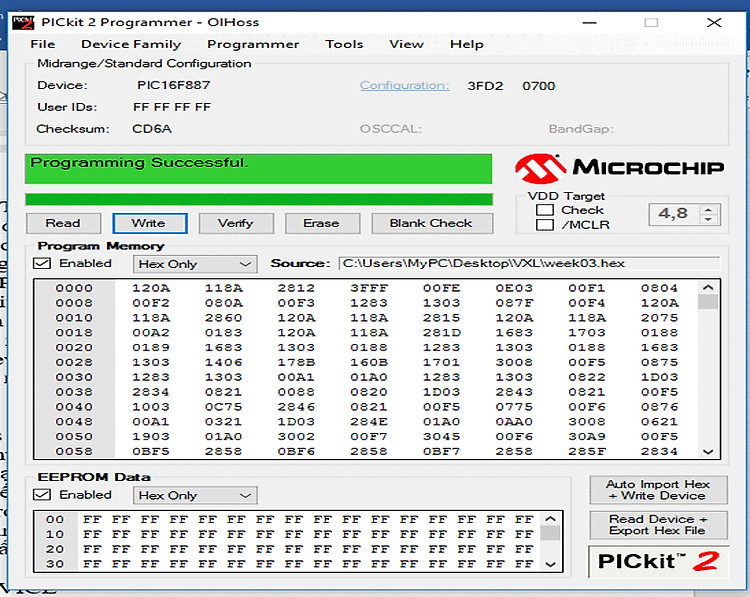The height and width of the screenshot is (597, 750).
Task: Click the PICkit 2 app icon in title bar
Action: (x=24, y=21)
